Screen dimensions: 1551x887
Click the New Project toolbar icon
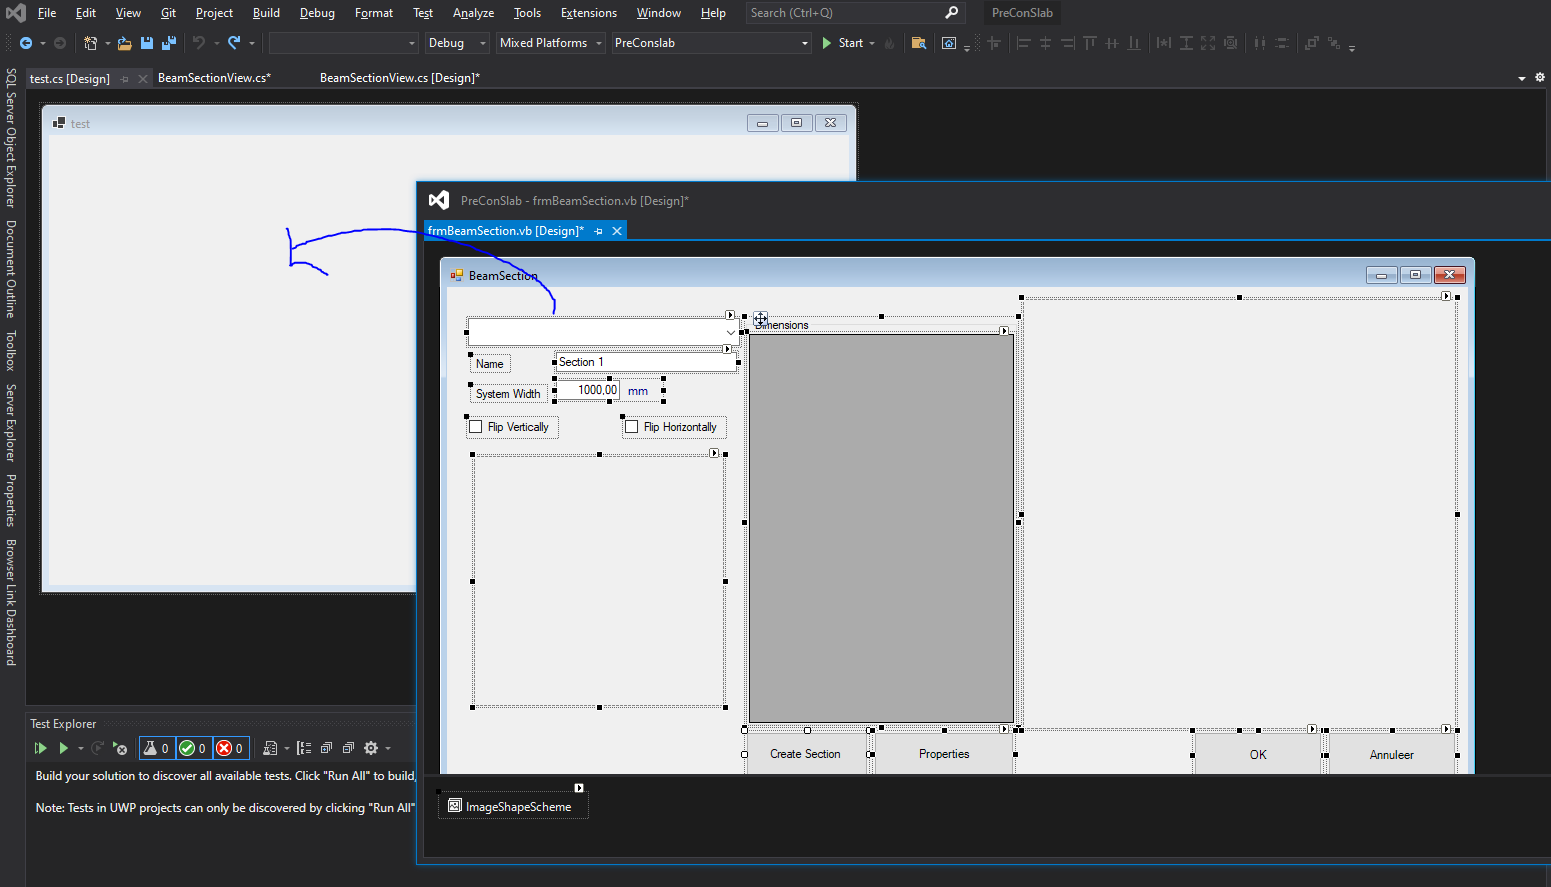click(90, 43)
